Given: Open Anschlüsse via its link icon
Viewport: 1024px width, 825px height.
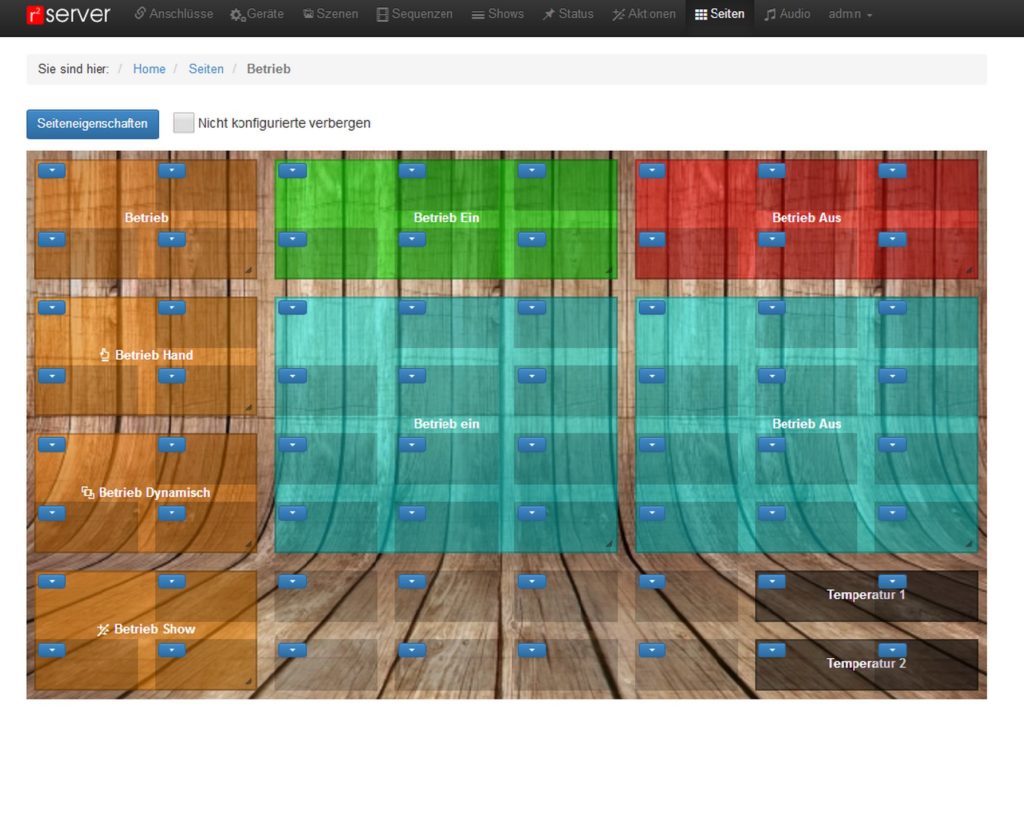Looking at the screenshot, I should (x=140, y=14).
